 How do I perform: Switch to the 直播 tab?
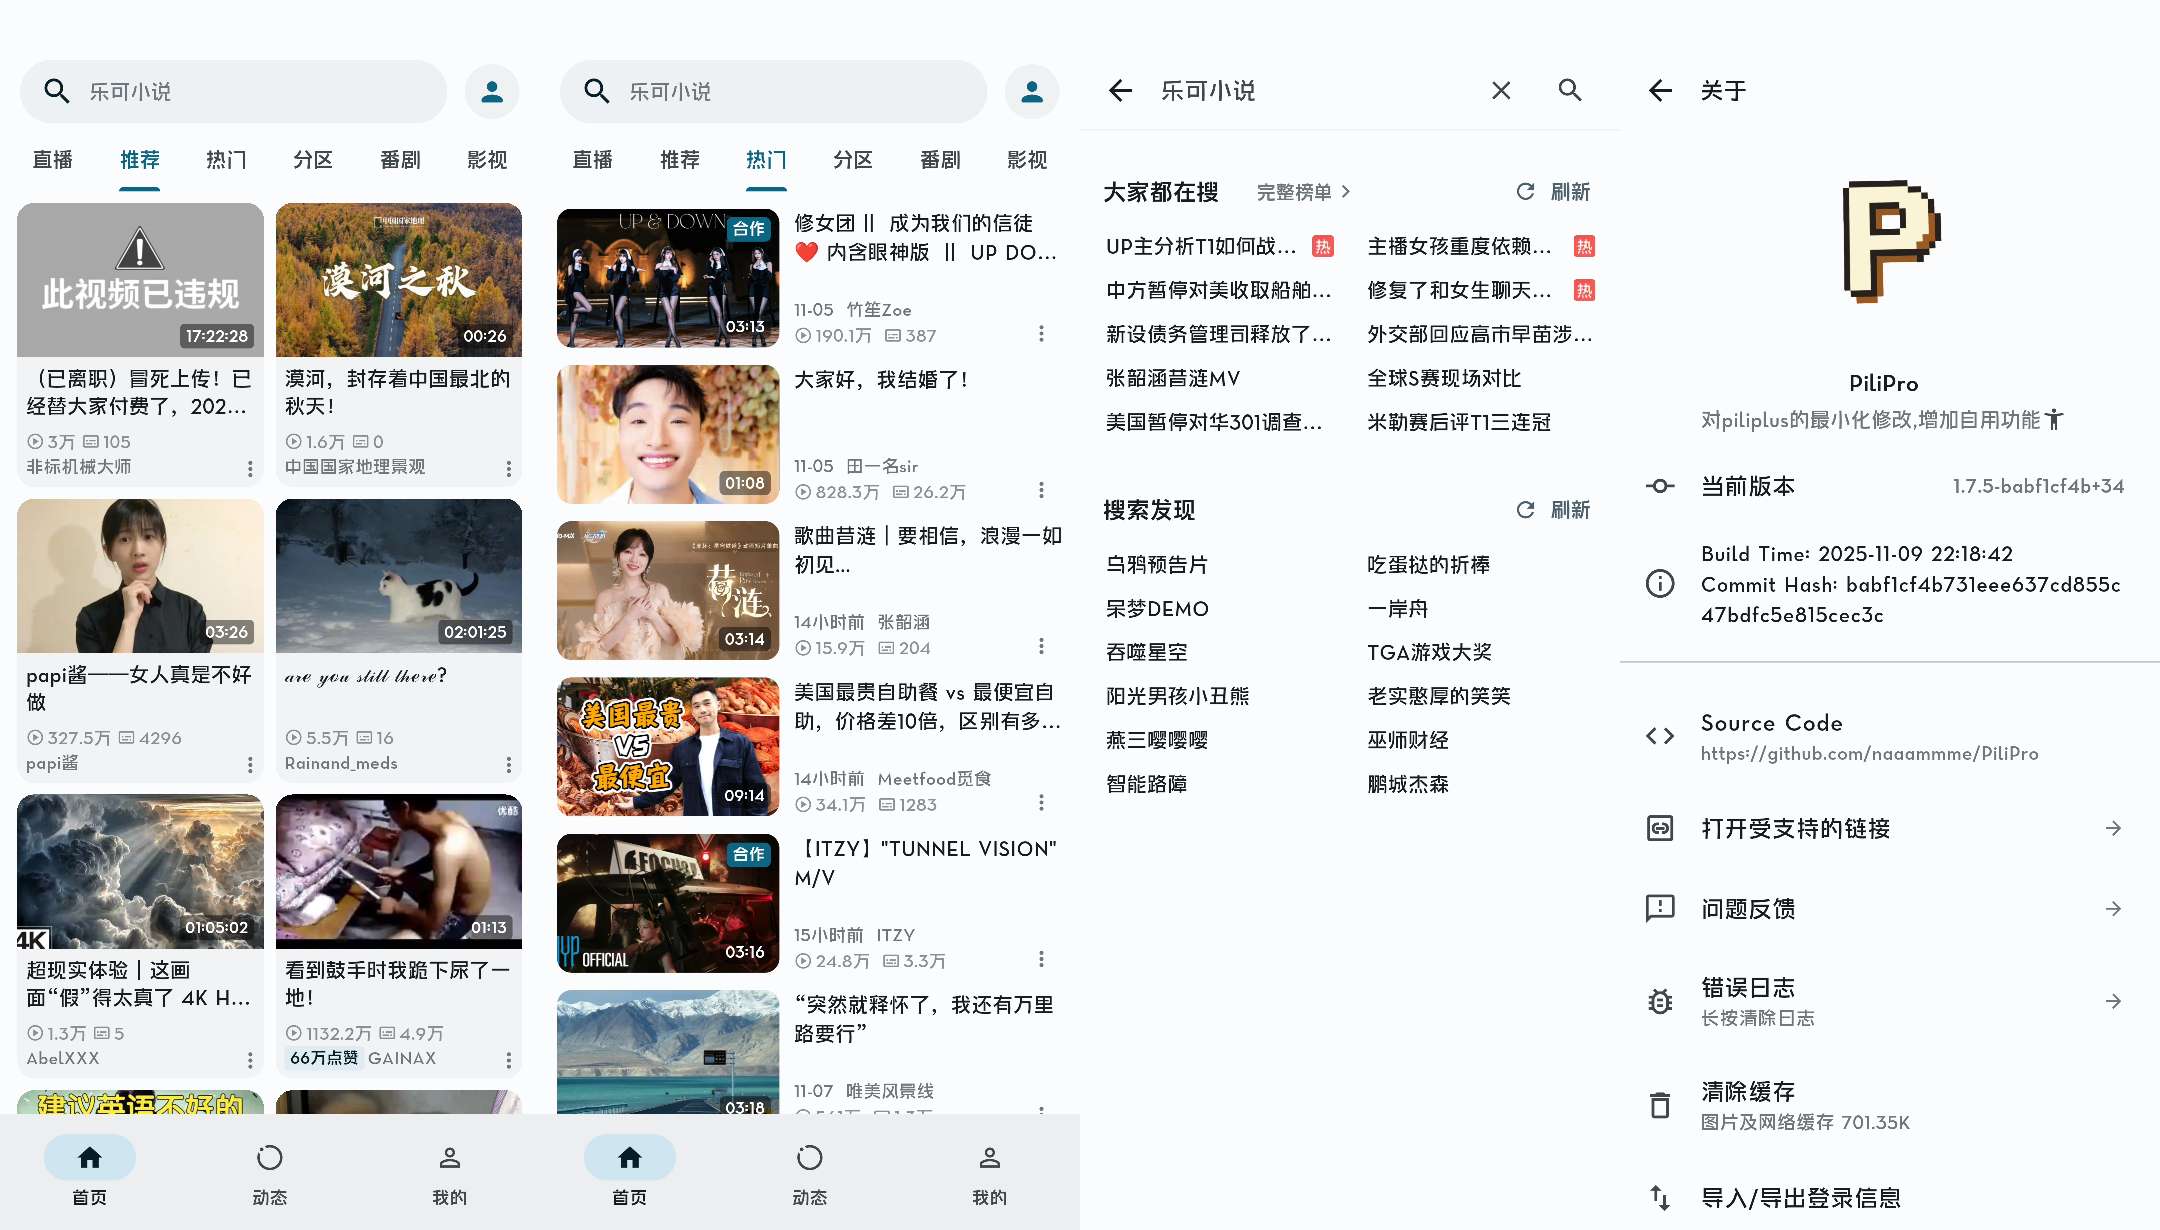52,160
